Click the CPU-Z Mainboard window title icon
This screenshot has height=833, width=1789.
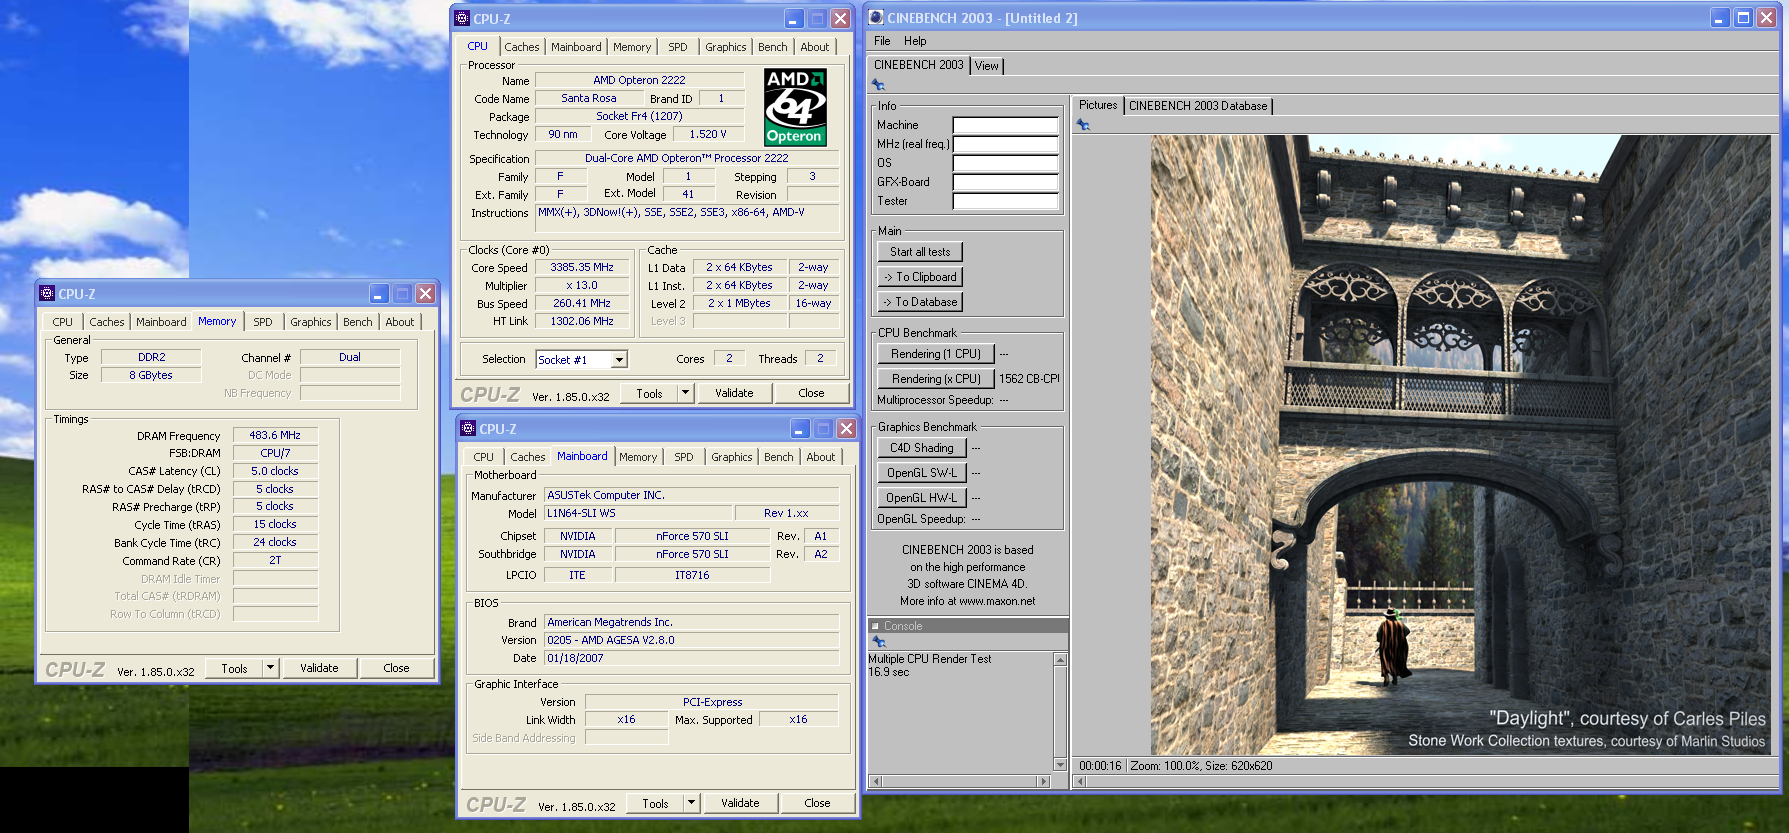(468, 428)
